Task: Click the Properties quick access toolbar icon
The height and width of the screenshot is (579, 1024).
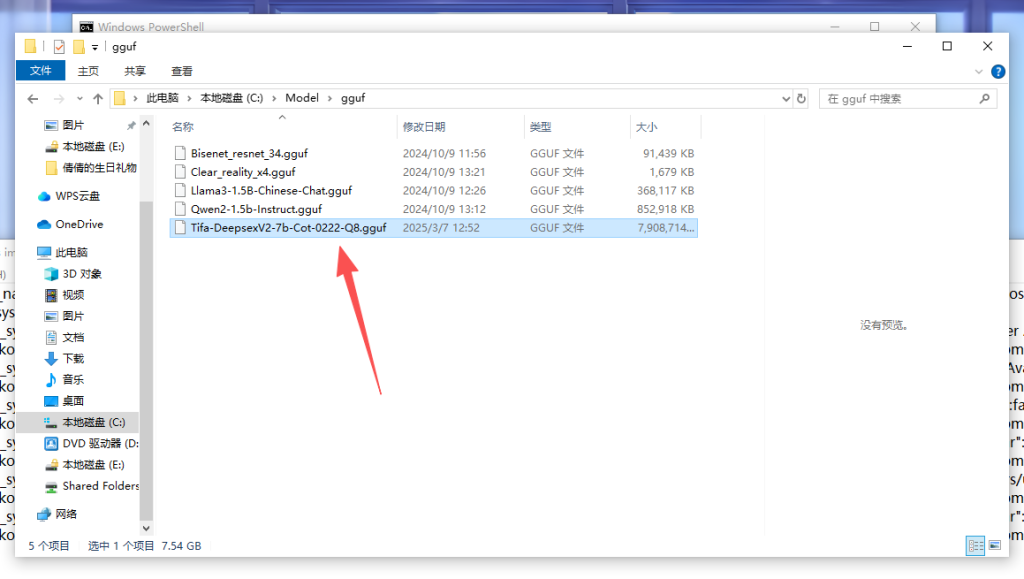Action: 59,47
